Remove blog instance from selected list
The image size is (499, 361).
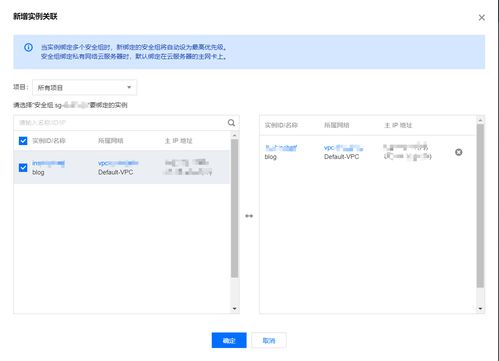click(x=459, y=152)
